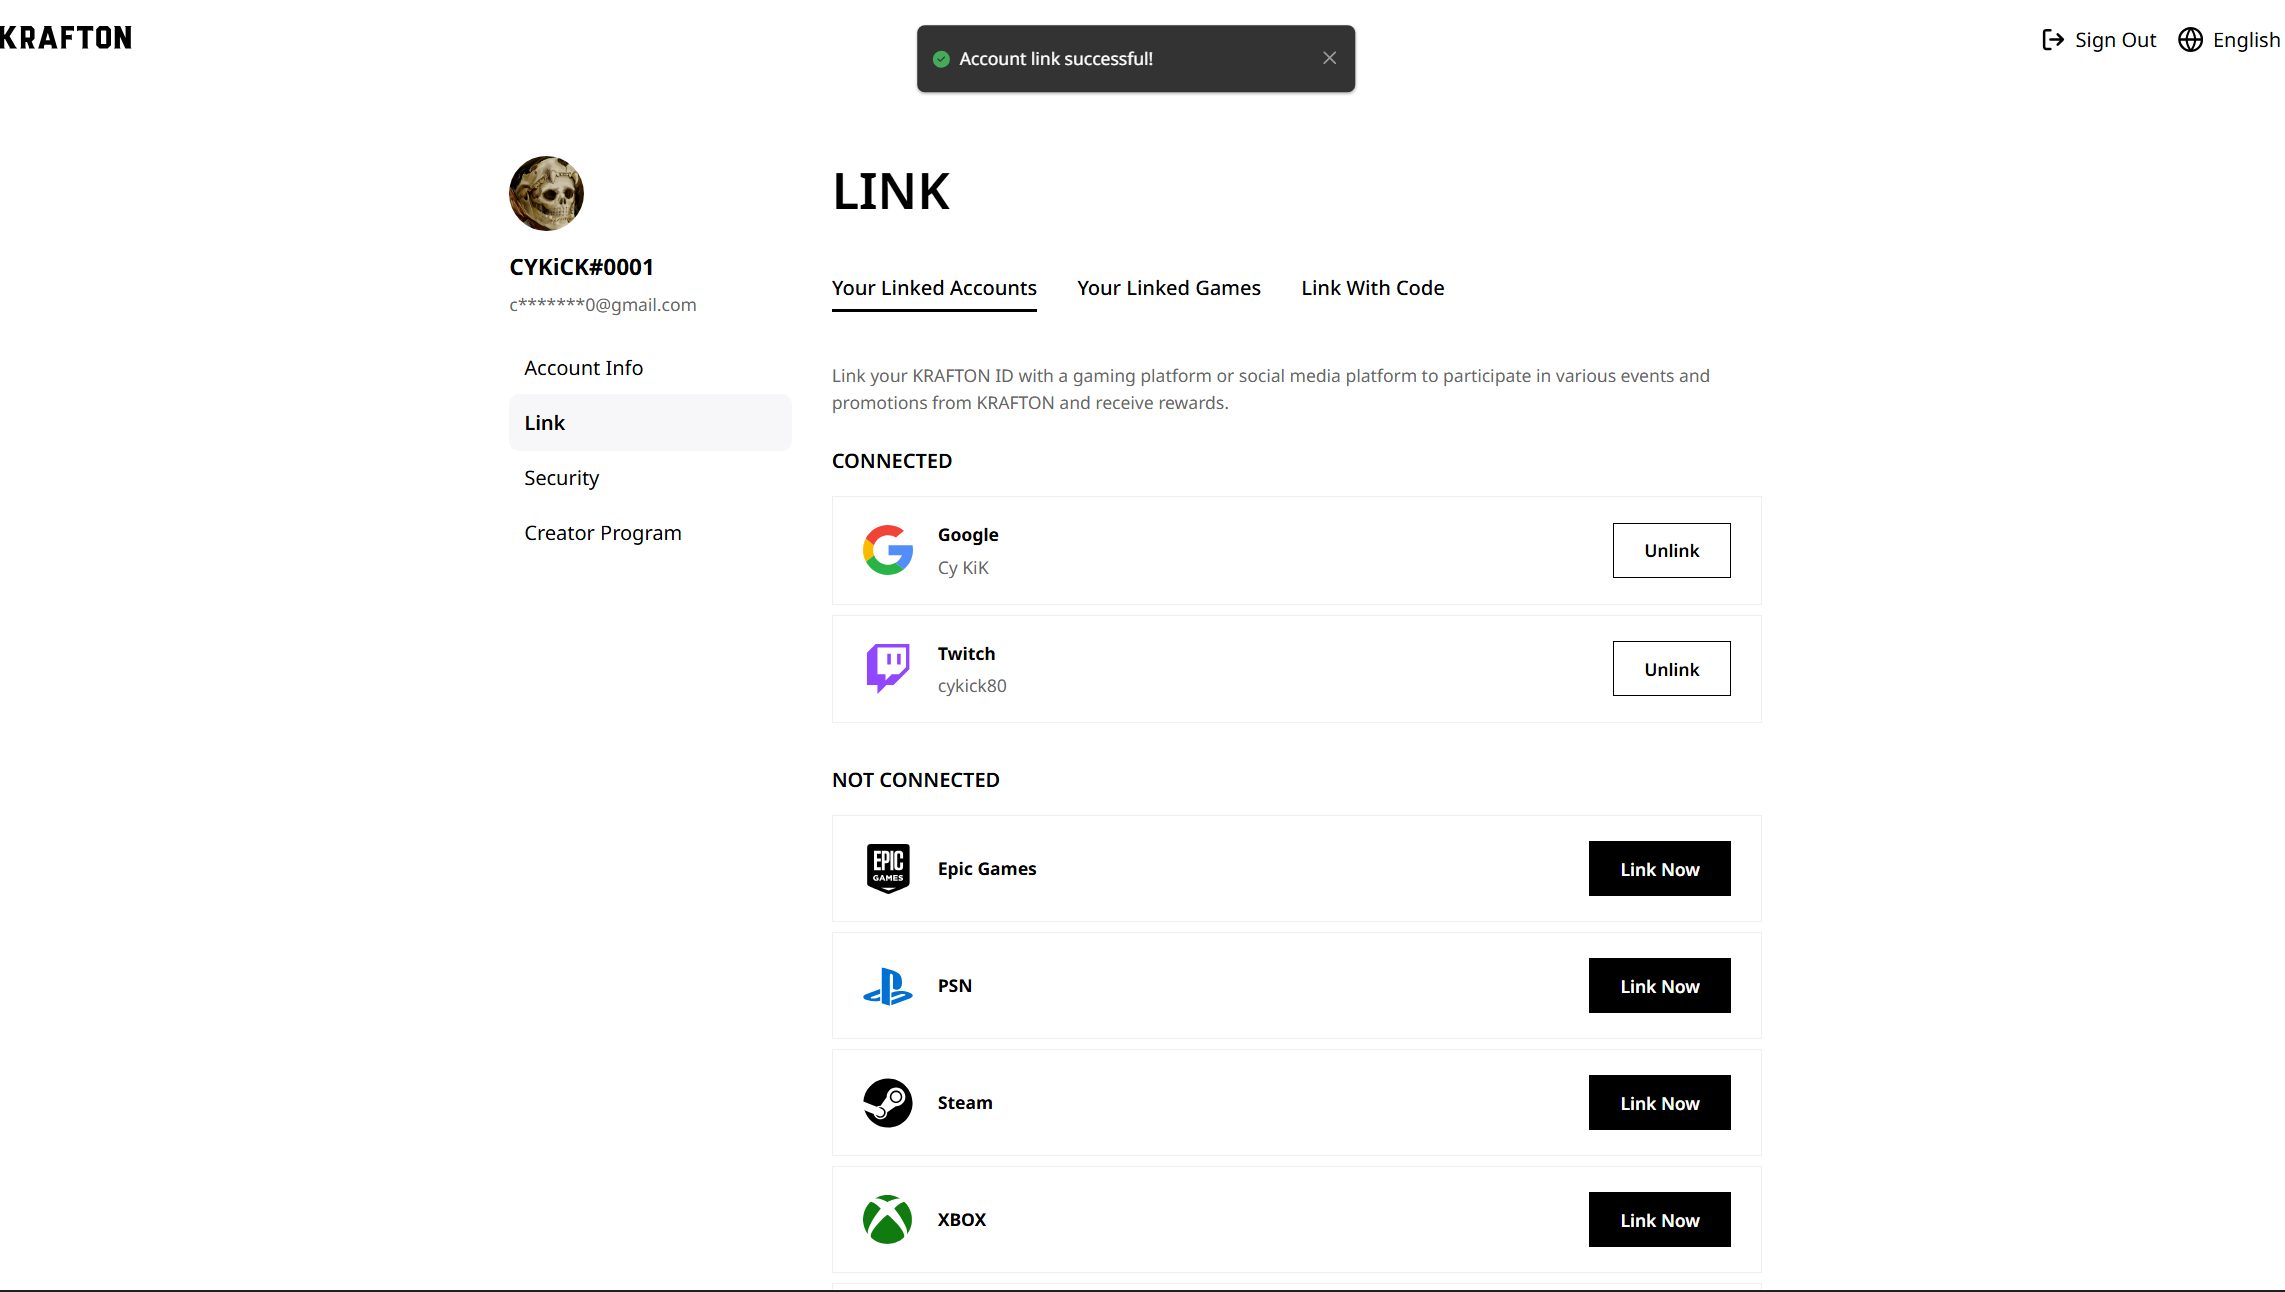Open the Link With Code tab

point(1372,288)
